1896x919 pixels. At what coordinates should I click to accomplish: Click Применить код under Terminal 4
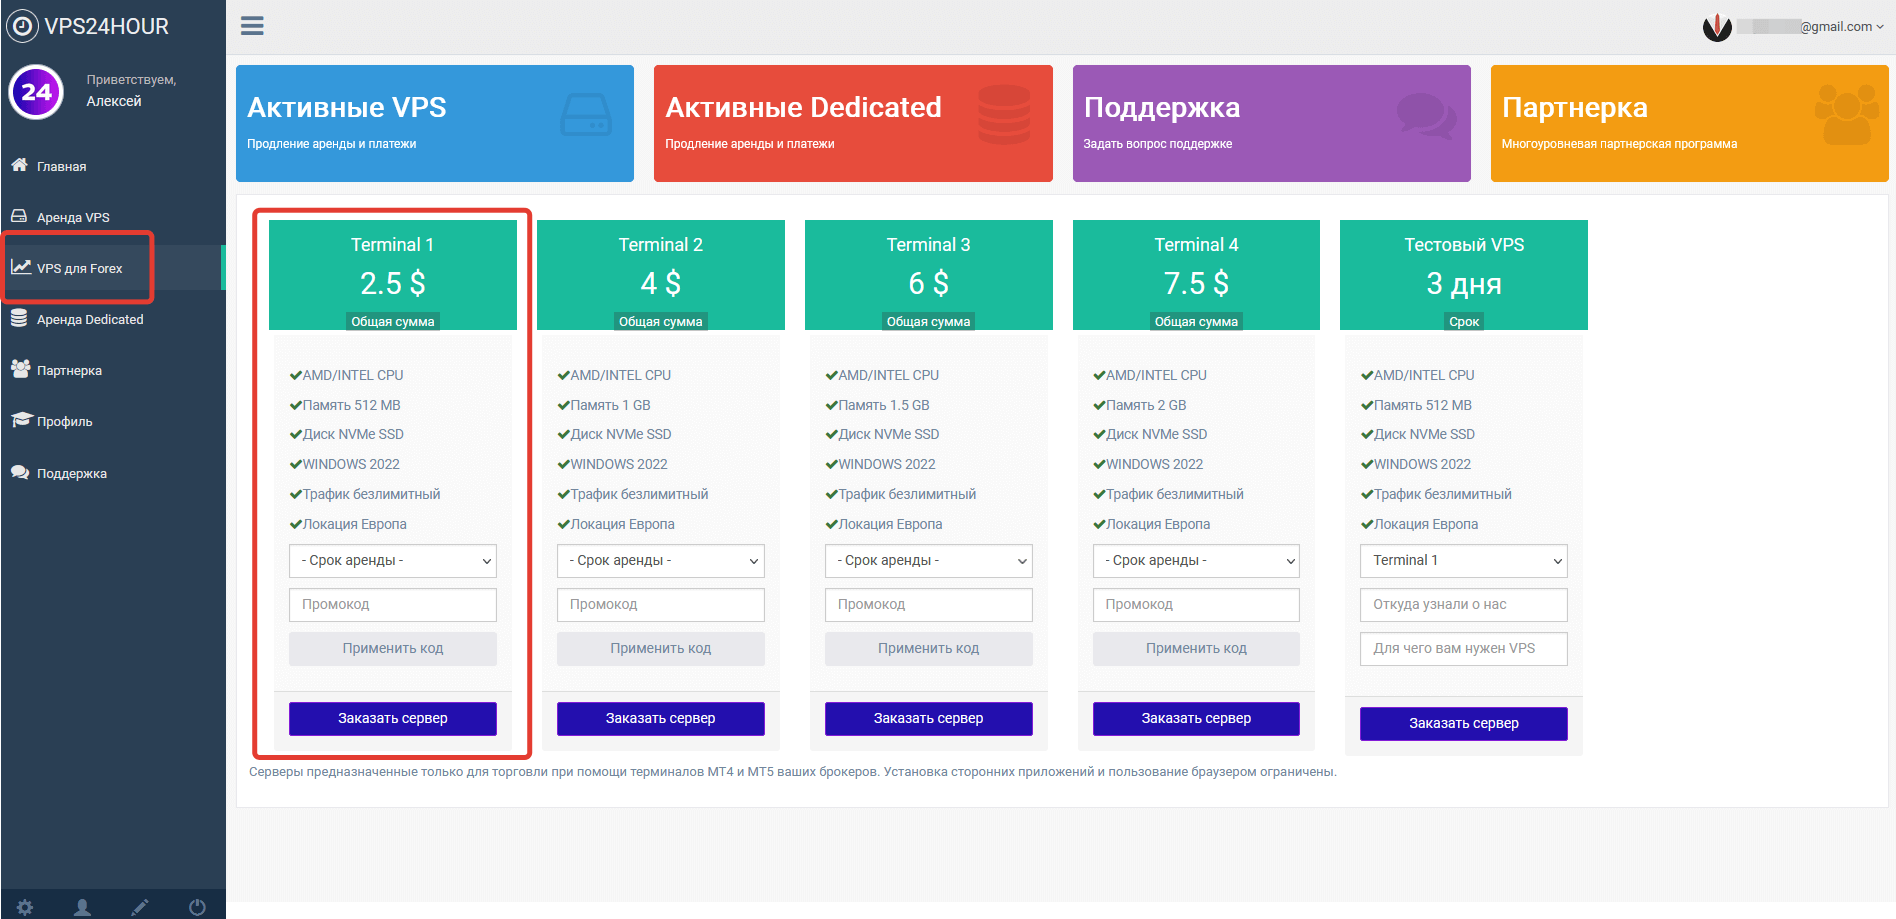pyautogui.click(x=1196, y=649)
